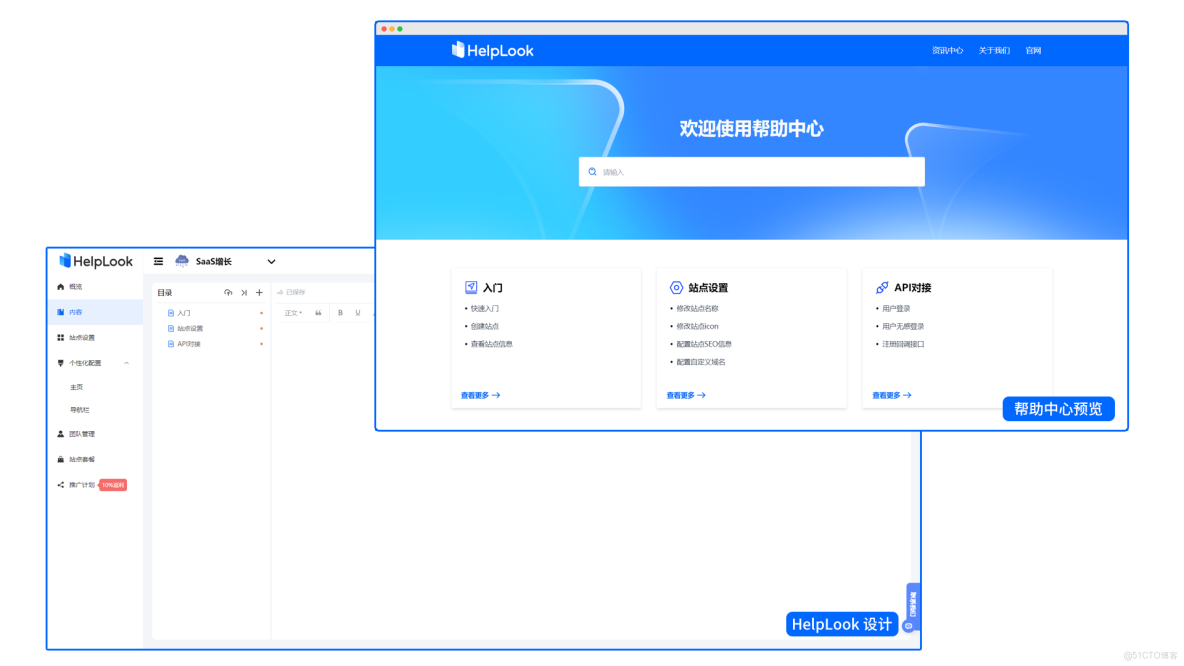Click the document icon beside 入门 in 目录
This screenshot has height=666, width=1184.
click(171, 313)
